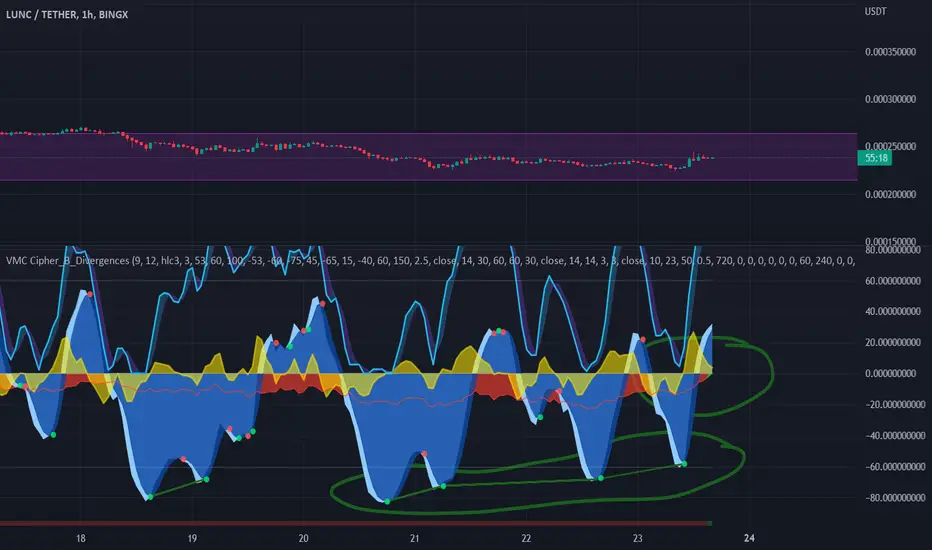
Task: Click date 20 on the time axis
Action: tap(303, 539)
